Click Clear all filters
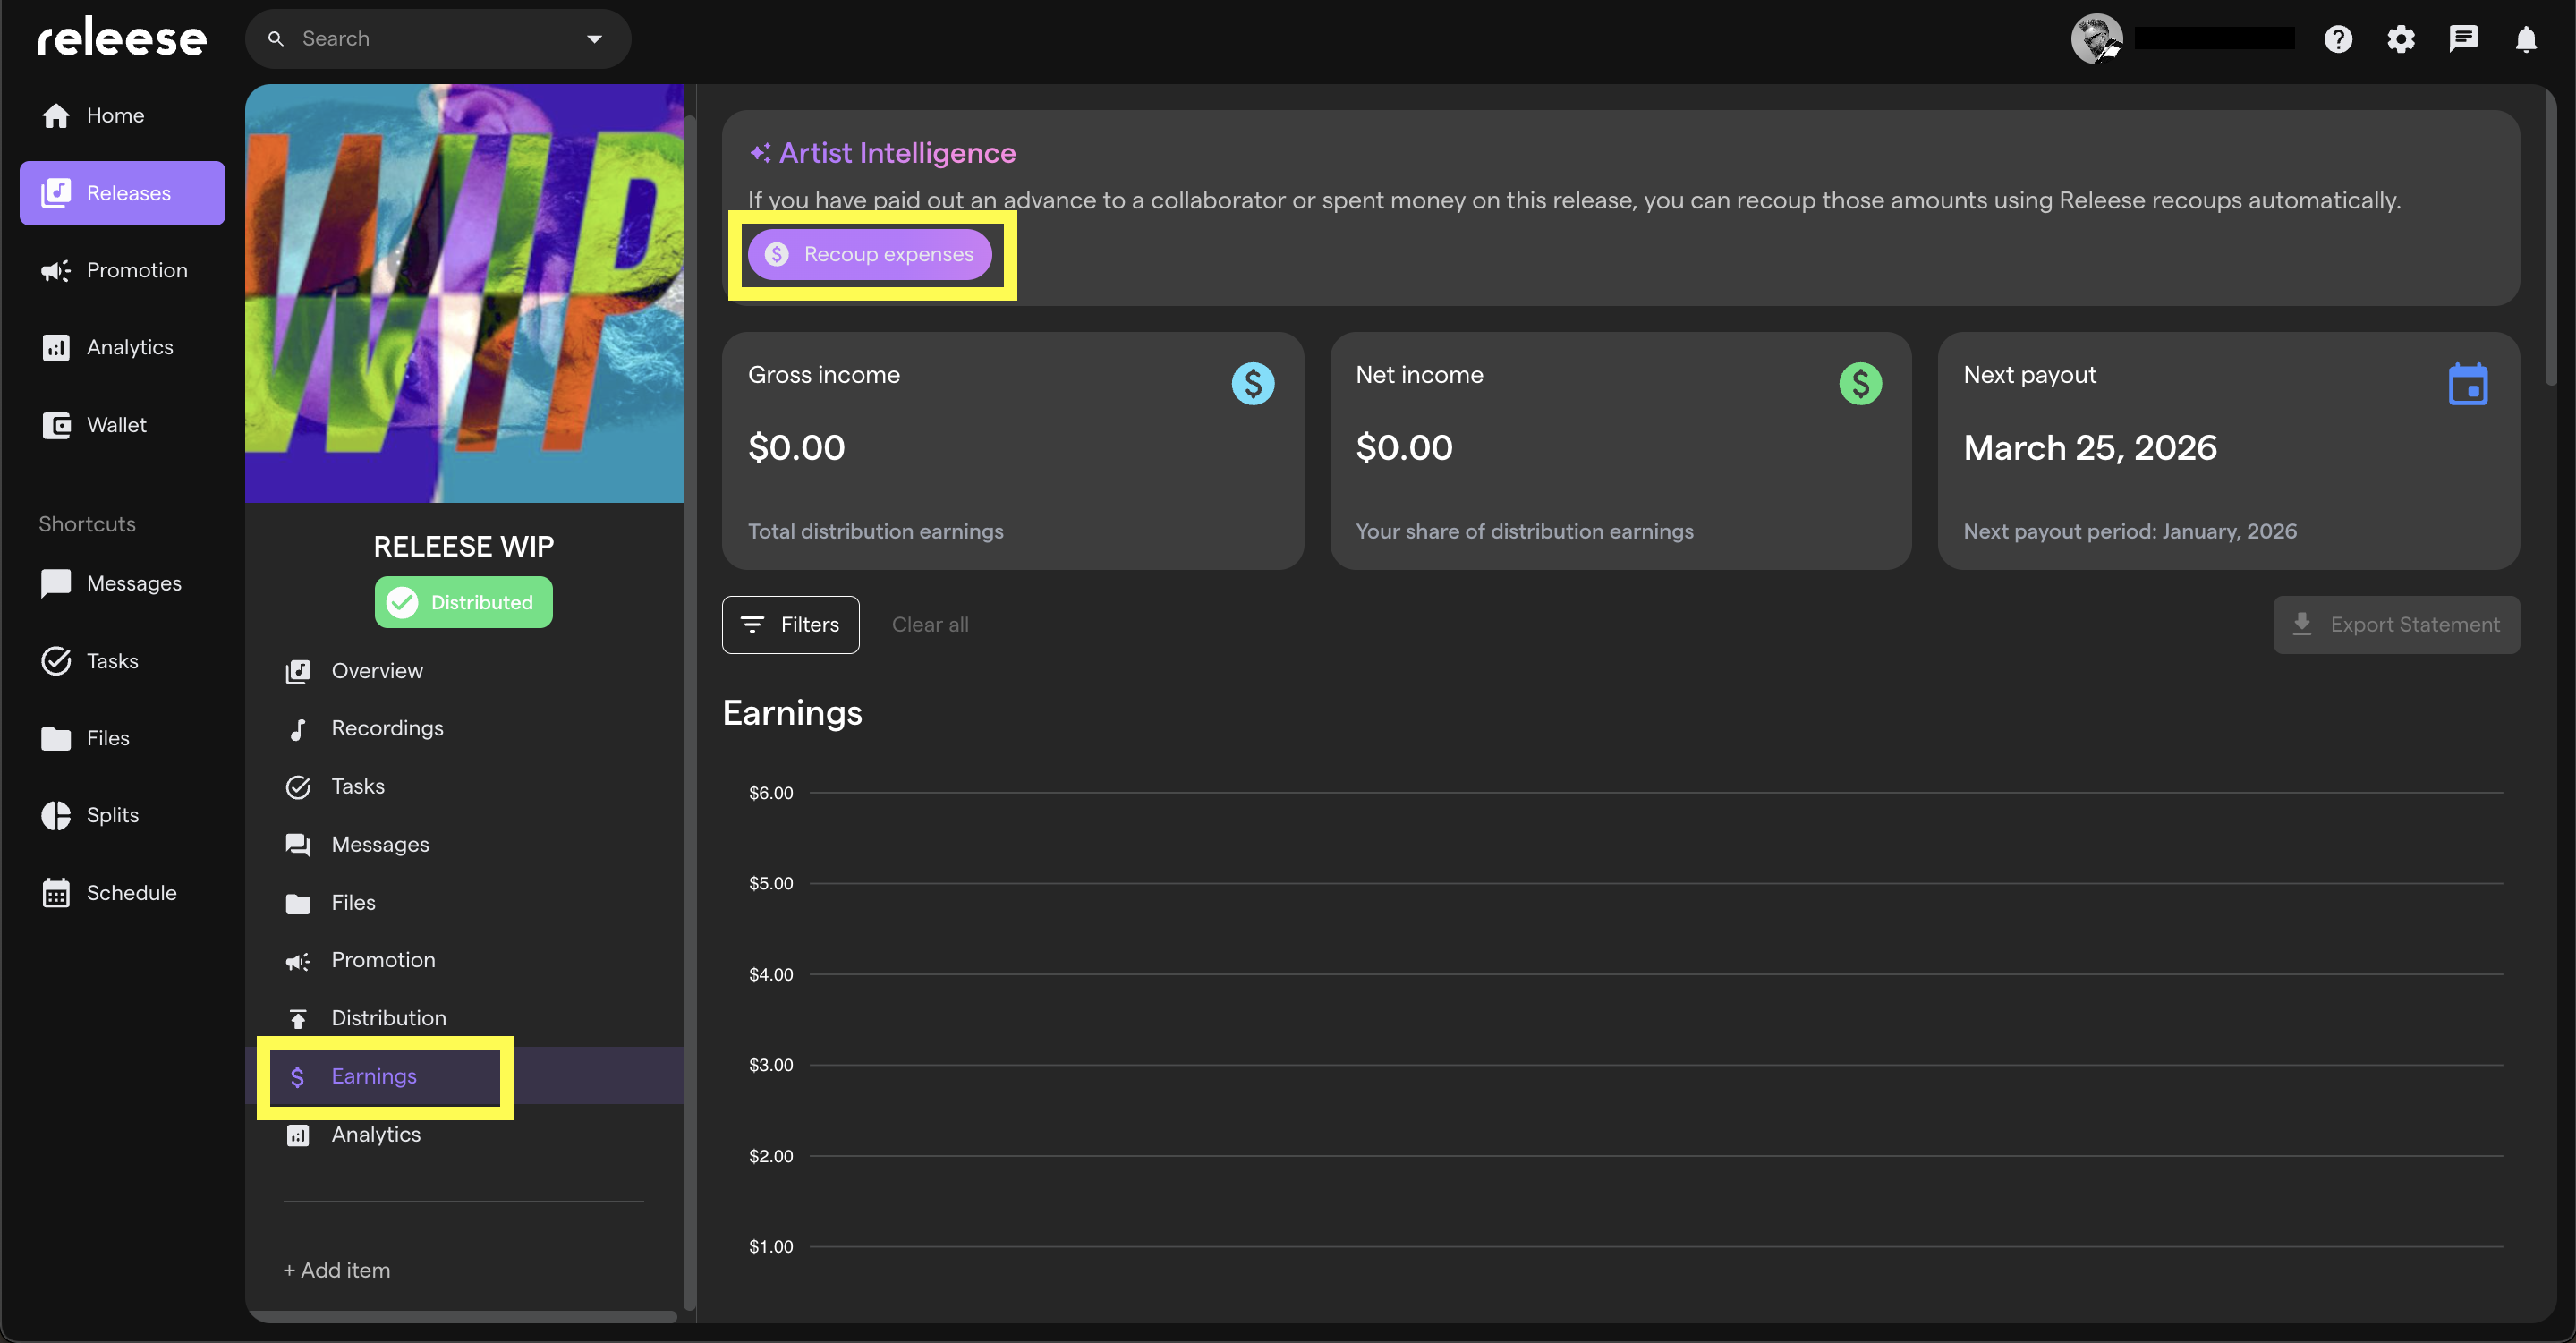Screen dimensions: 2576x1343 coord(930,625)
